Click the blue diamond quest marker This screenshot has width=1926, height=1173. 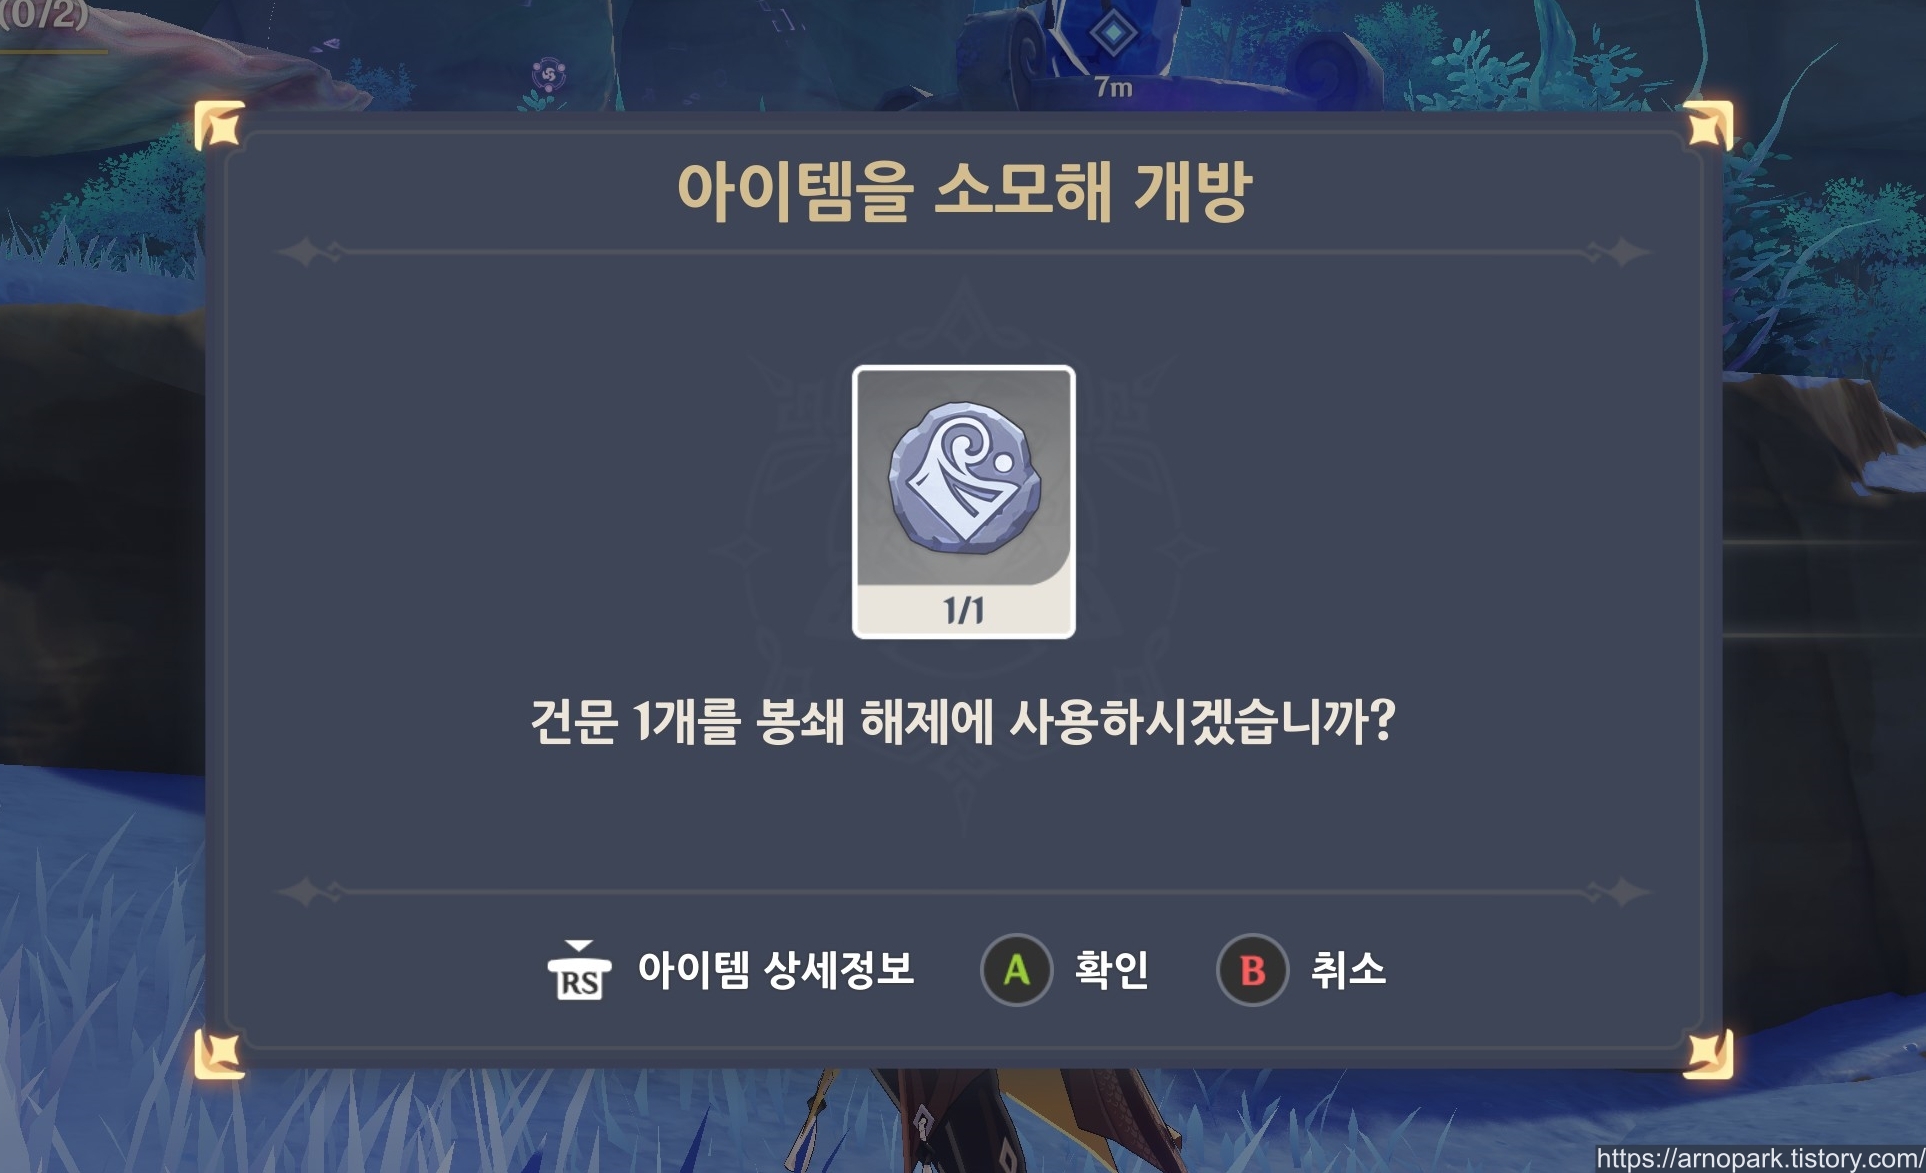[1111, 33]
